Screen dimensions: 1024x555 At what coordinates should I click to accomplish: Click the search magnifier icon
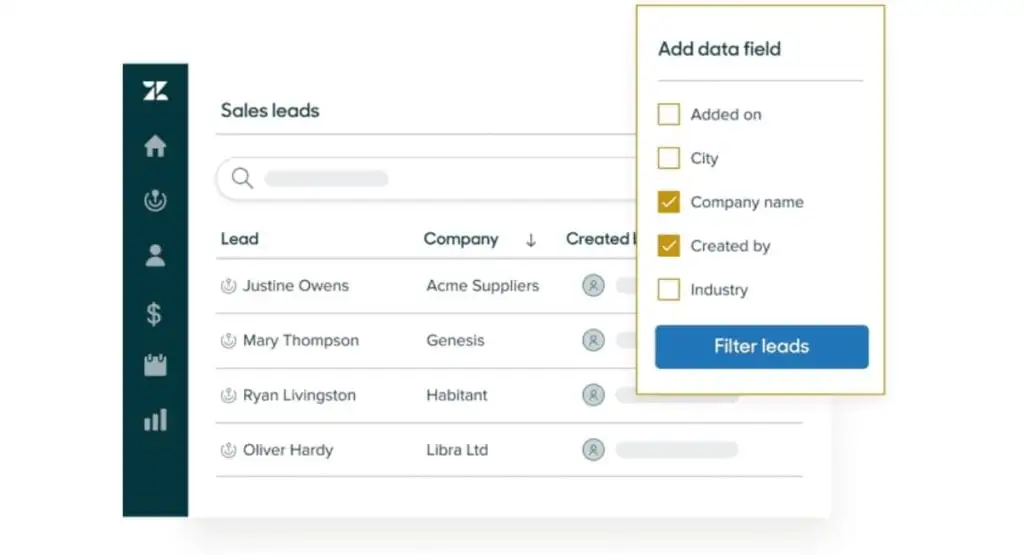click(x=242, y=178)
